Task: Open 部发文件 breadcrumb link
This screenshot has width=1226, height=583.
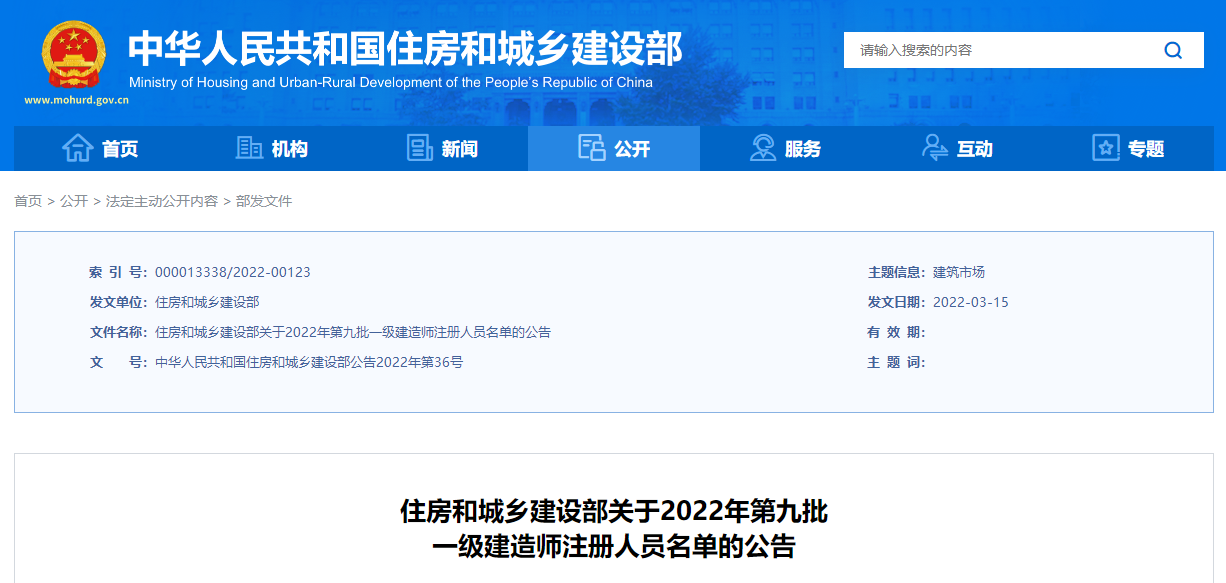Action: [x=264, y=201]
